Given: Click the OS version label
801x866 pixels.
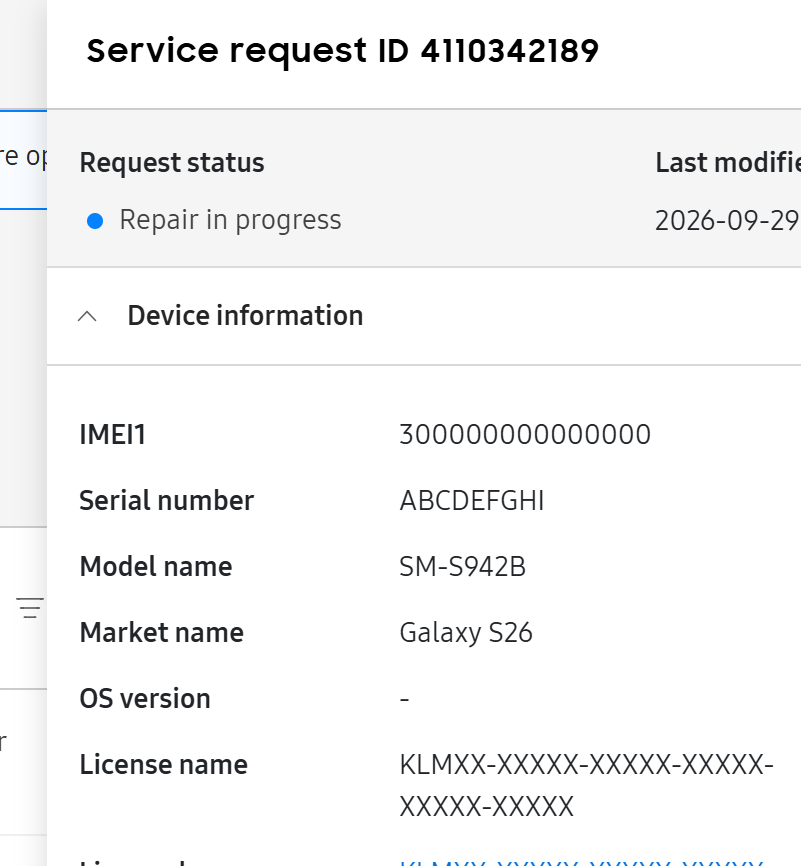Looking at the screenshot, I should click(145, 699).
